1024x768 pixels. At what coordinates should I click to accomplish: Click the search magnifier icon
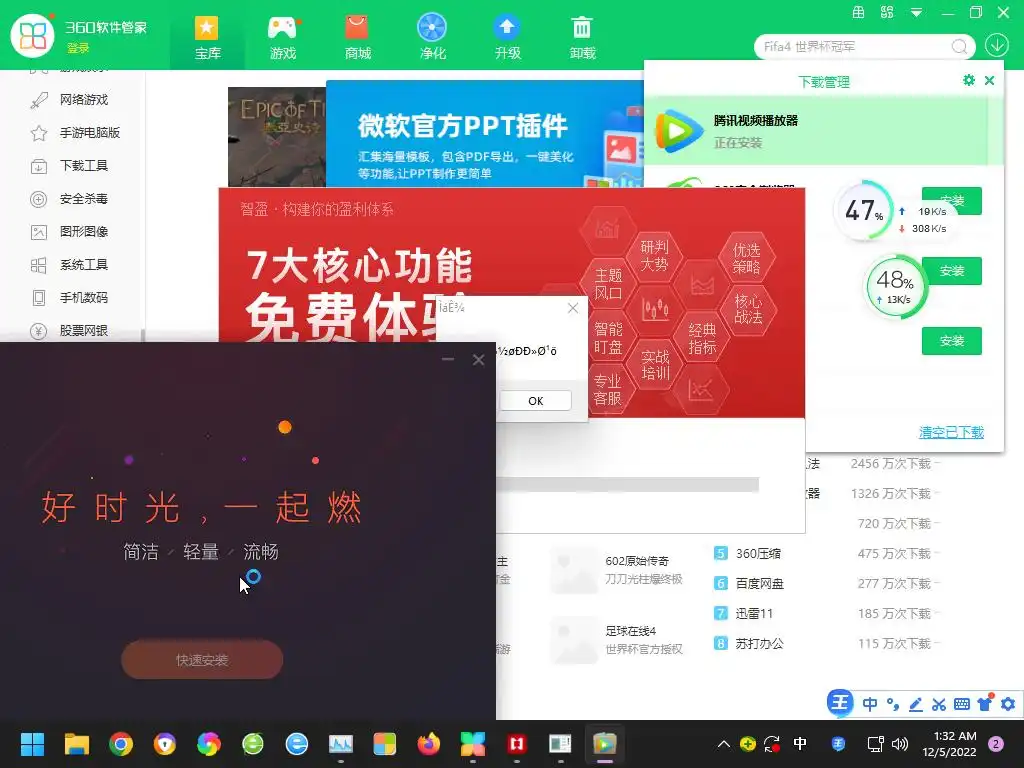[959, 46]
